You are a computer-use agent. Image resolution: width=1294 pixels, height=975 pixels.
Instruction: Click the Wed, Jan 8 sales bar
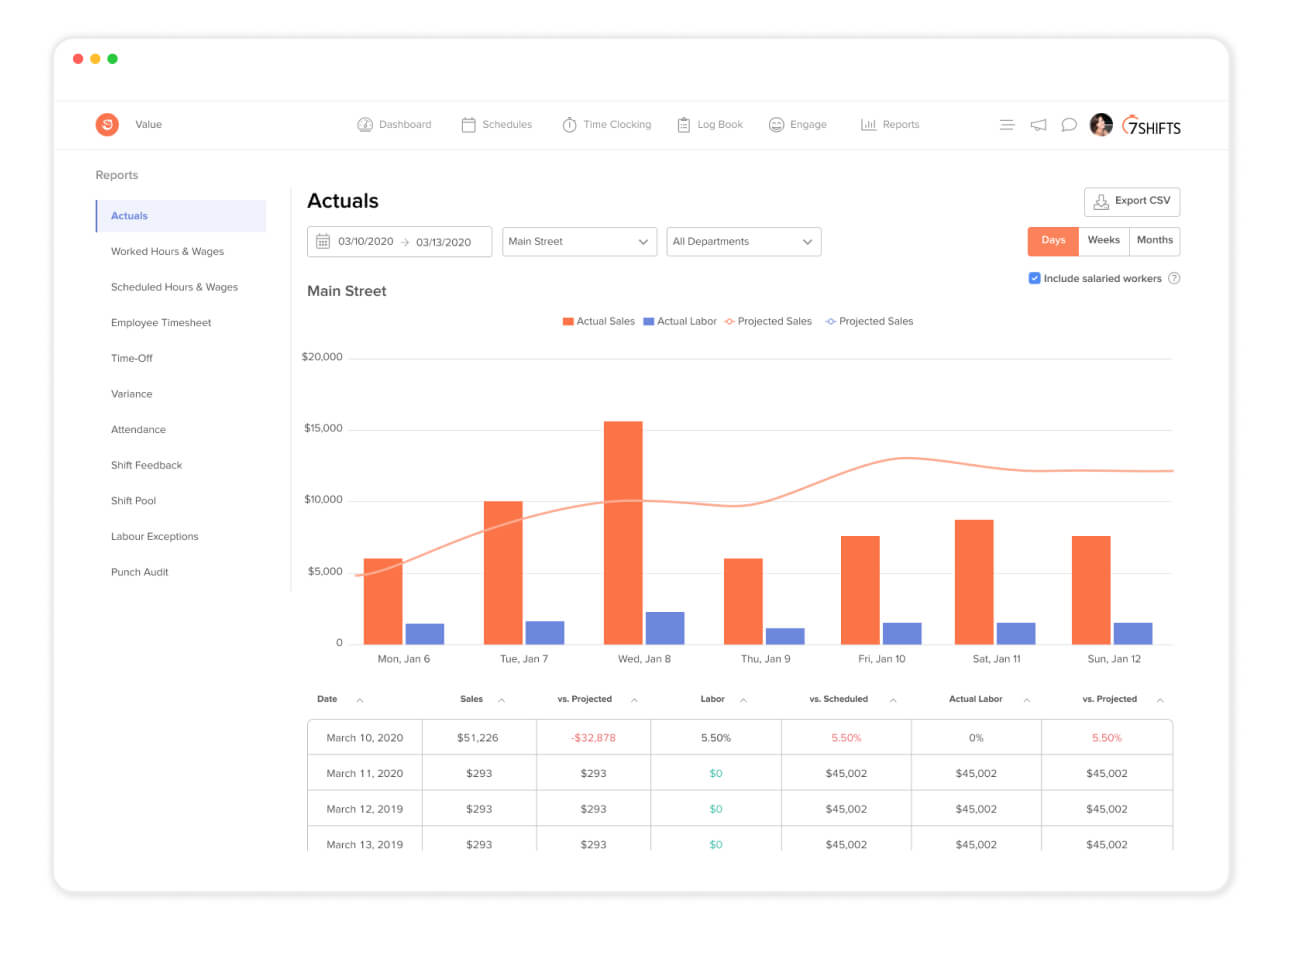tap(622, 532)
